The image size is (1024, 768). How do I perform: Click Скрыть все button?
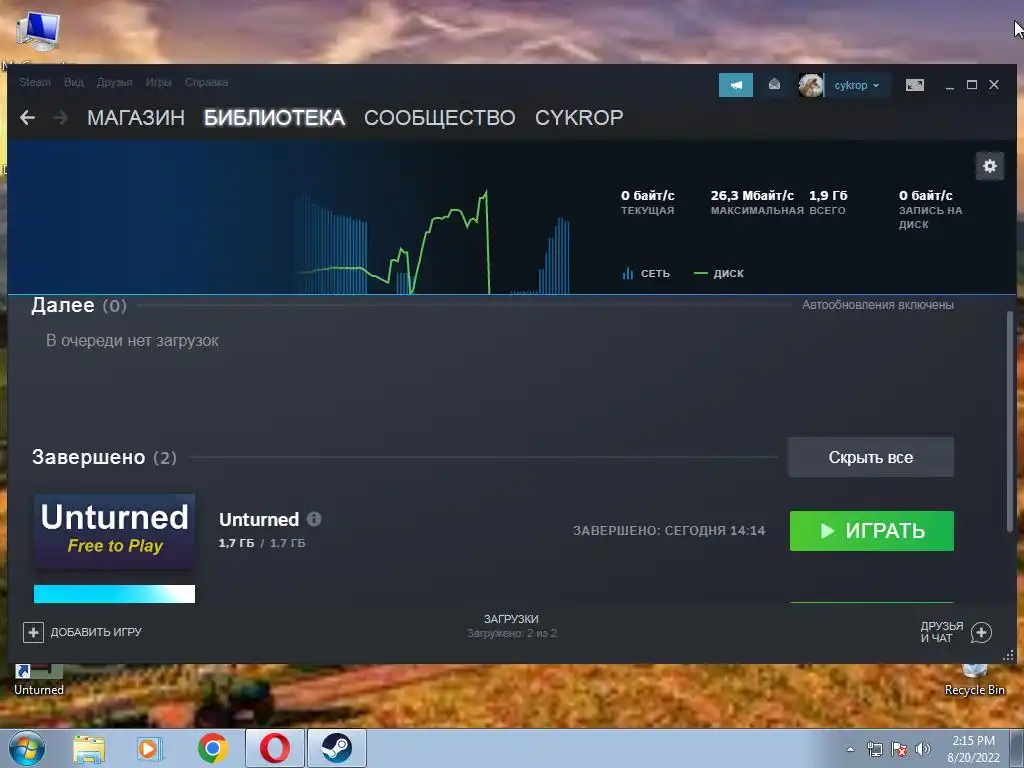point(871,457)
